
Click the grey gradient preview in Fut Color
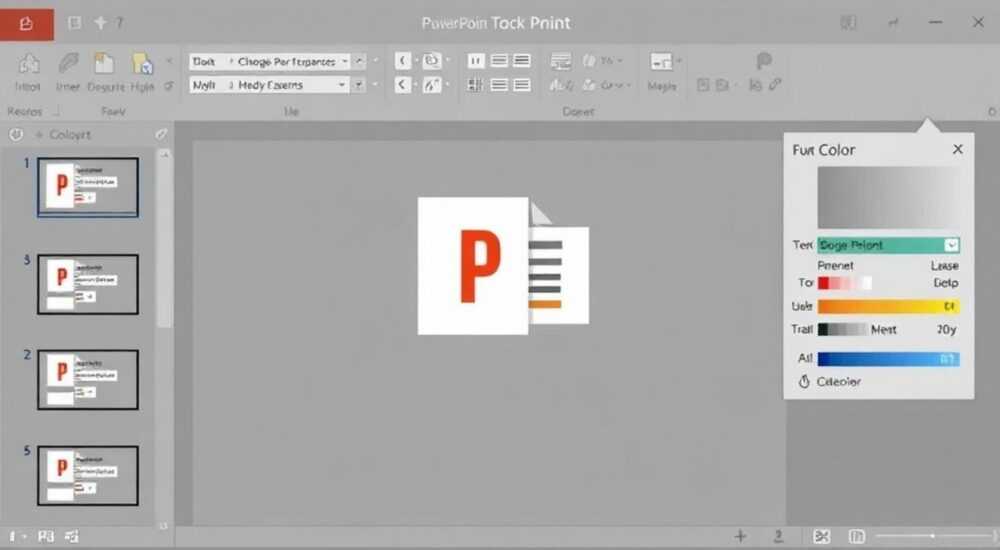[888, 197]
